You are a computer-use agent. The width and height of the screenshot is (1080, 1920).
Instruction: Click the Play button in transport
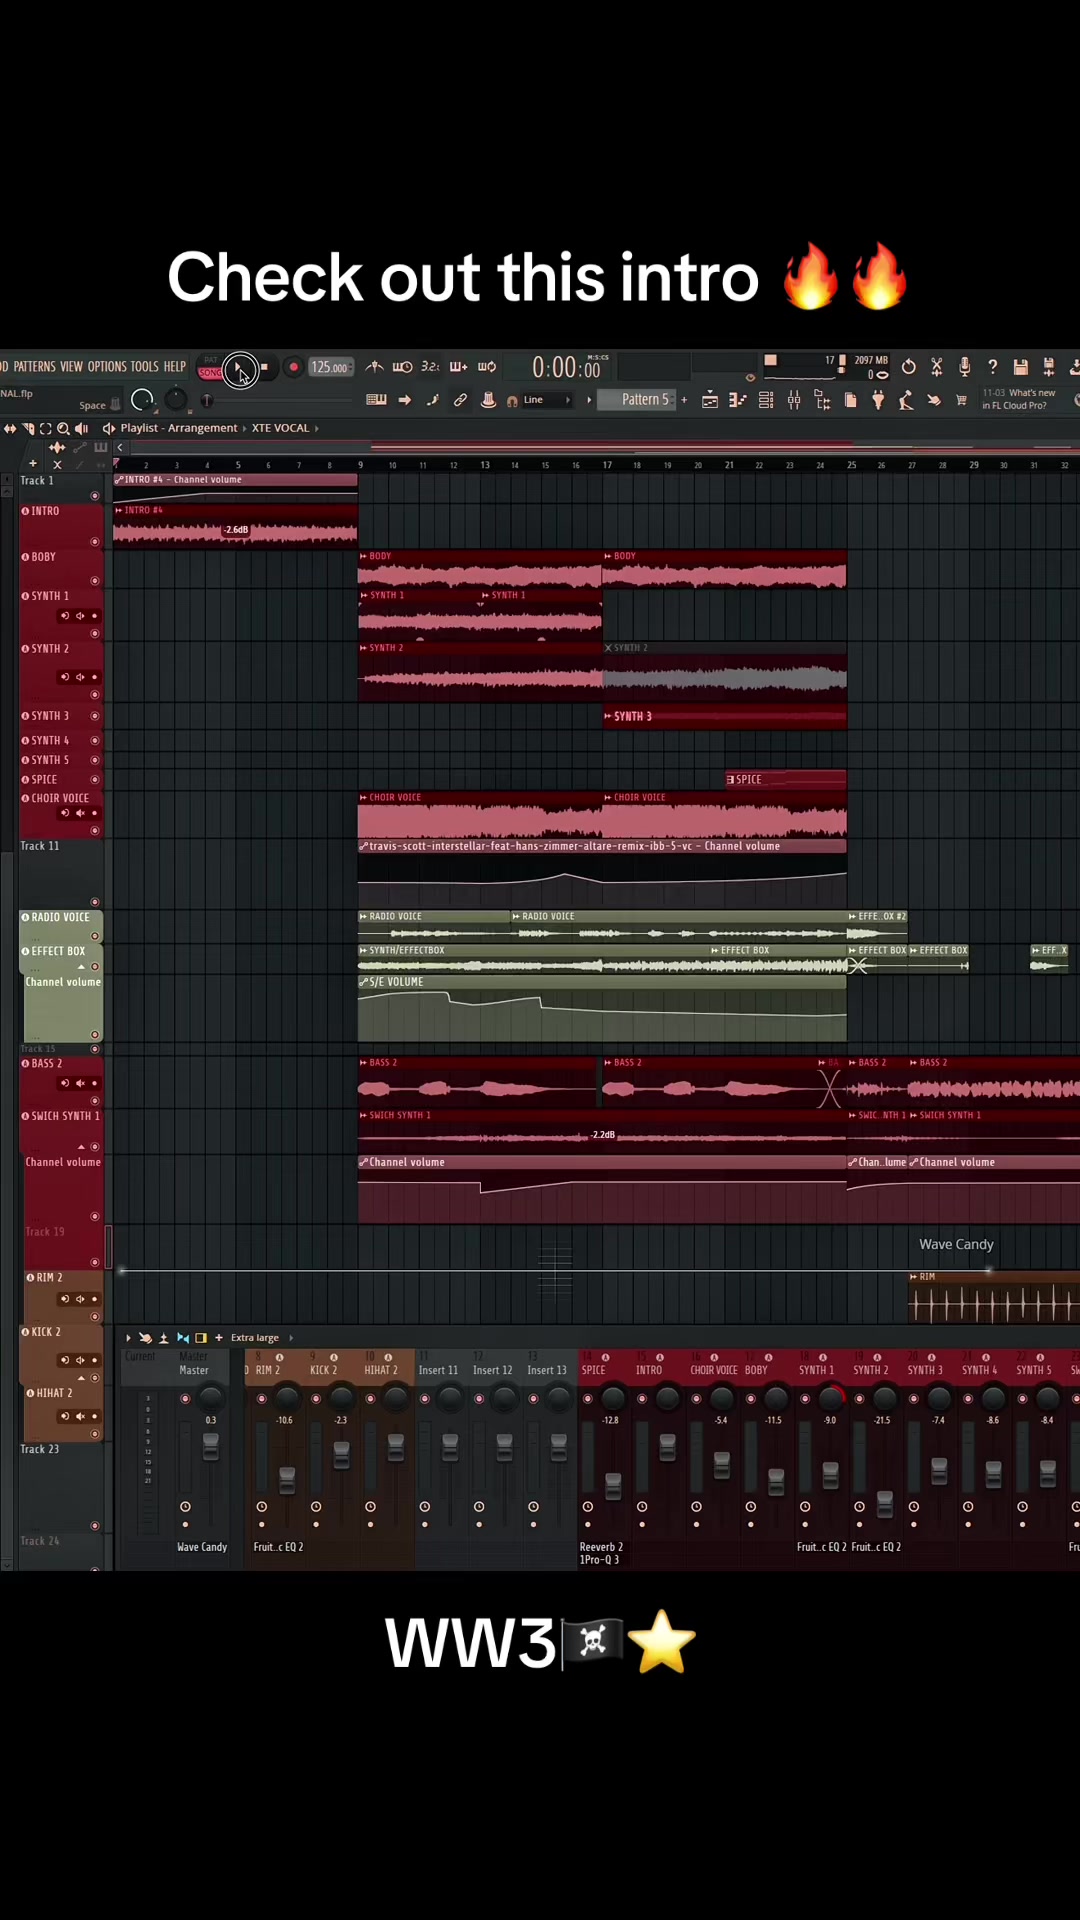(x=240, y=368)
